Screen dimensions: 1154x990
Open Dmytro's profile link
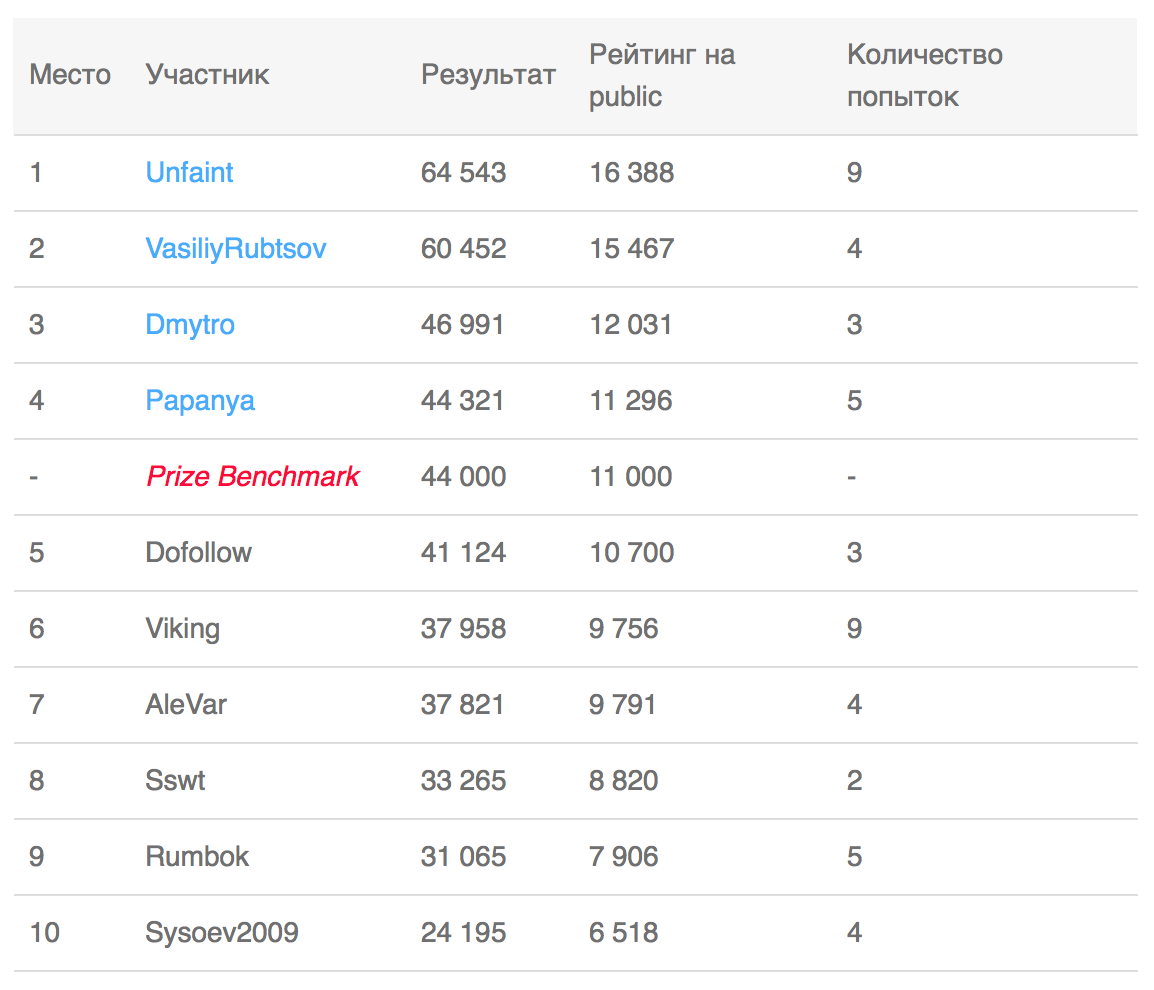point(190,324)
